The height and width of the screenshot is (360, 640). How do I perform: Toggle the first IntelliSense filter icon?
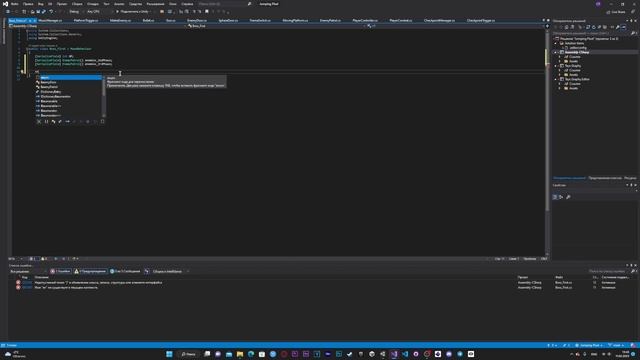[39, 121]
